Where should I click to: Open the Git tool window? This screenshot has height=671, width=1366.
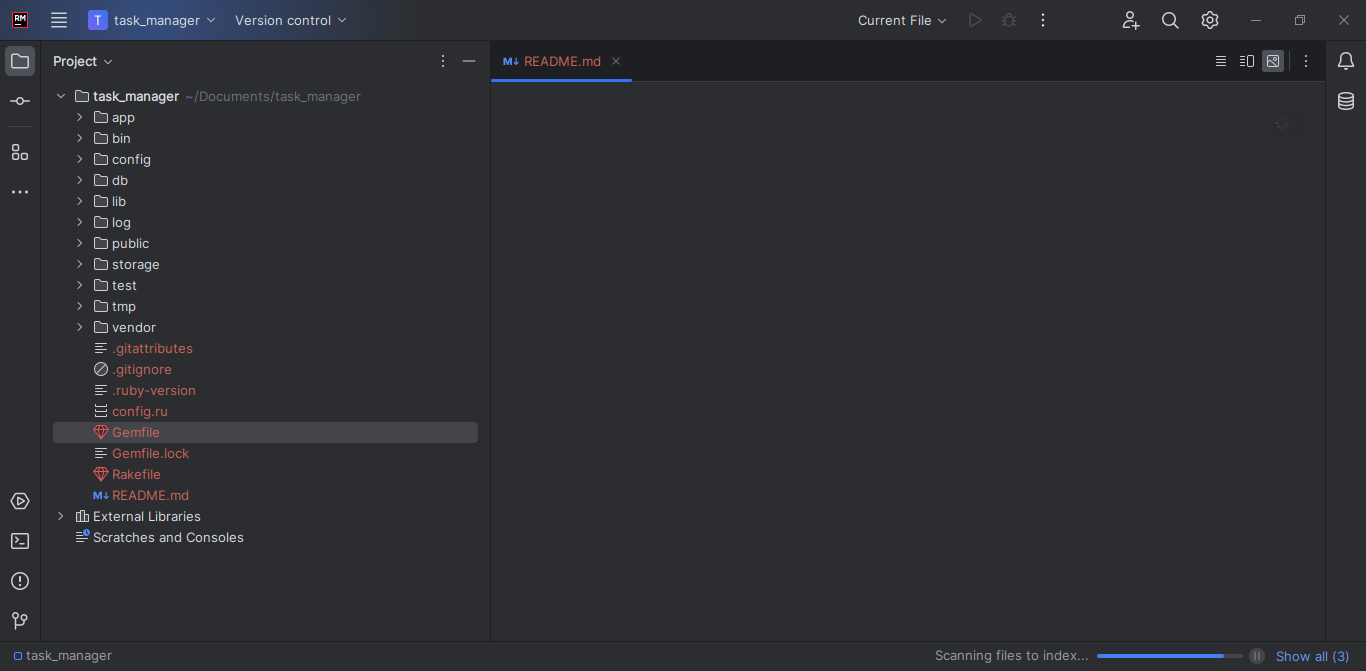click(20, 621)
